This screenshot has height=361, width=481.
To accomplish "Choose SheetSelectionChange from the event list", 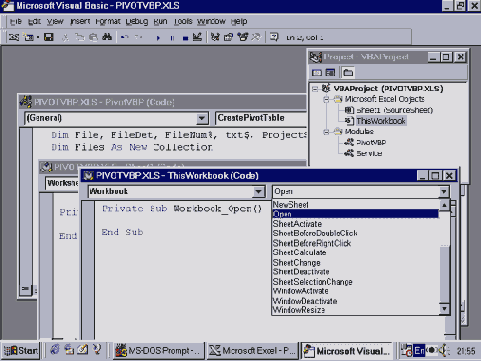I will tap(355, 282).
